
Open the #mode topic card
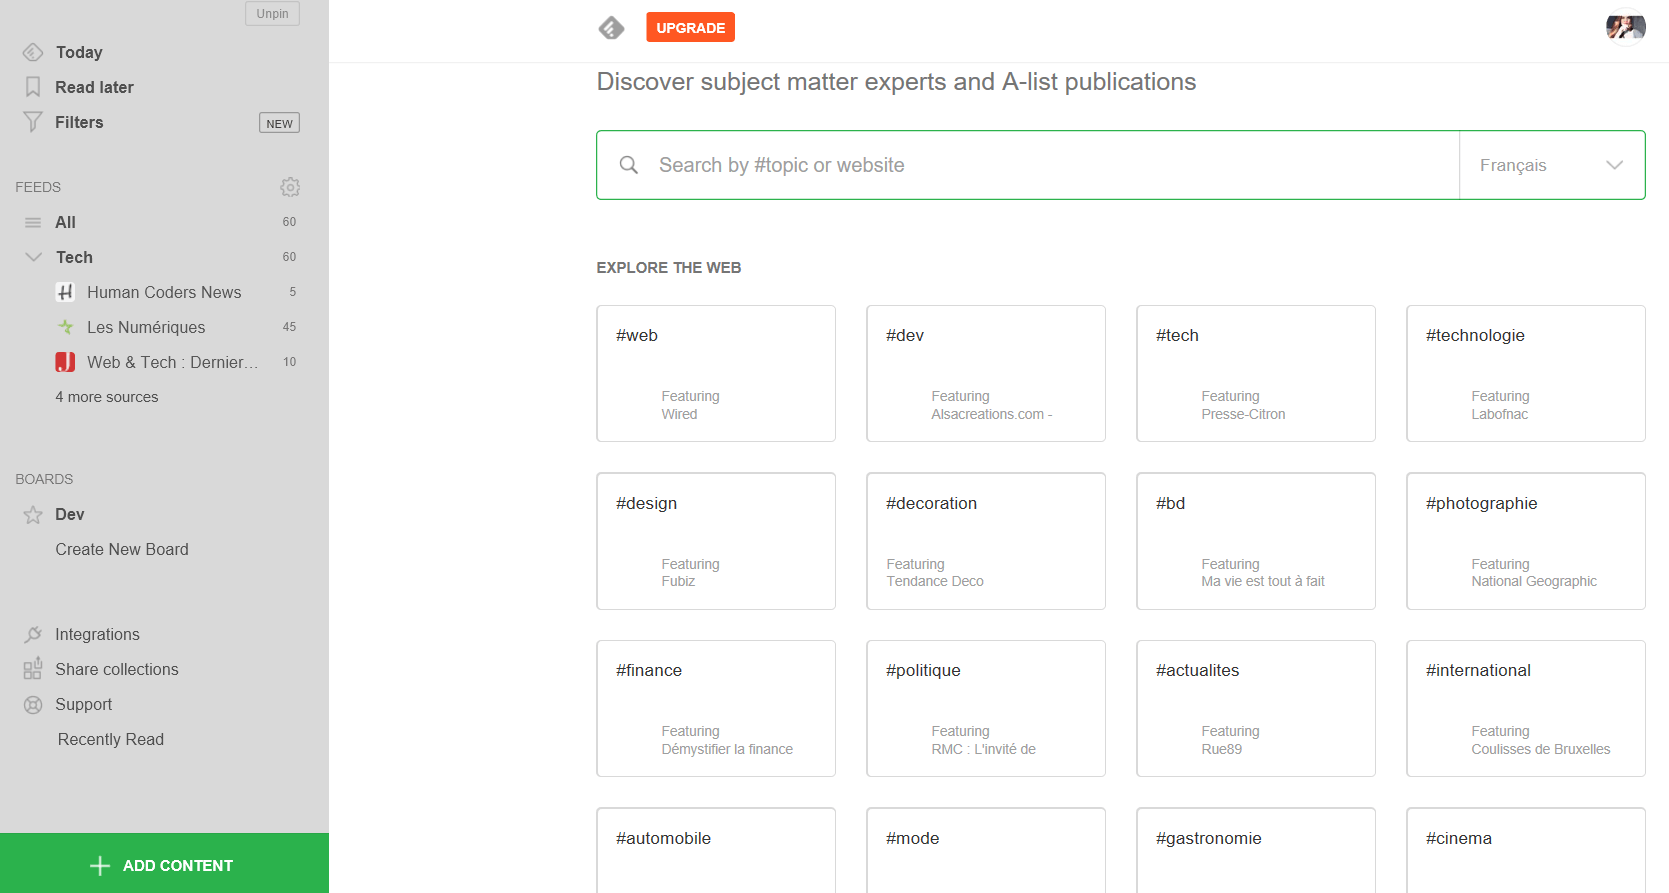[x=986, y=850]
